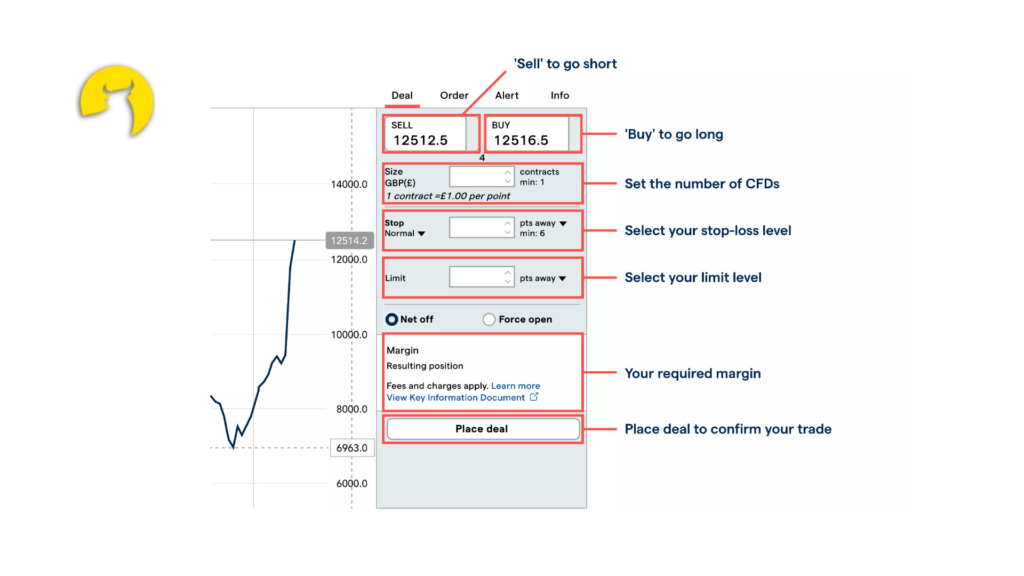Click the Size contracts input field
The height and width of the screenshot is (576, 1024).
click(x=476, y=178)
